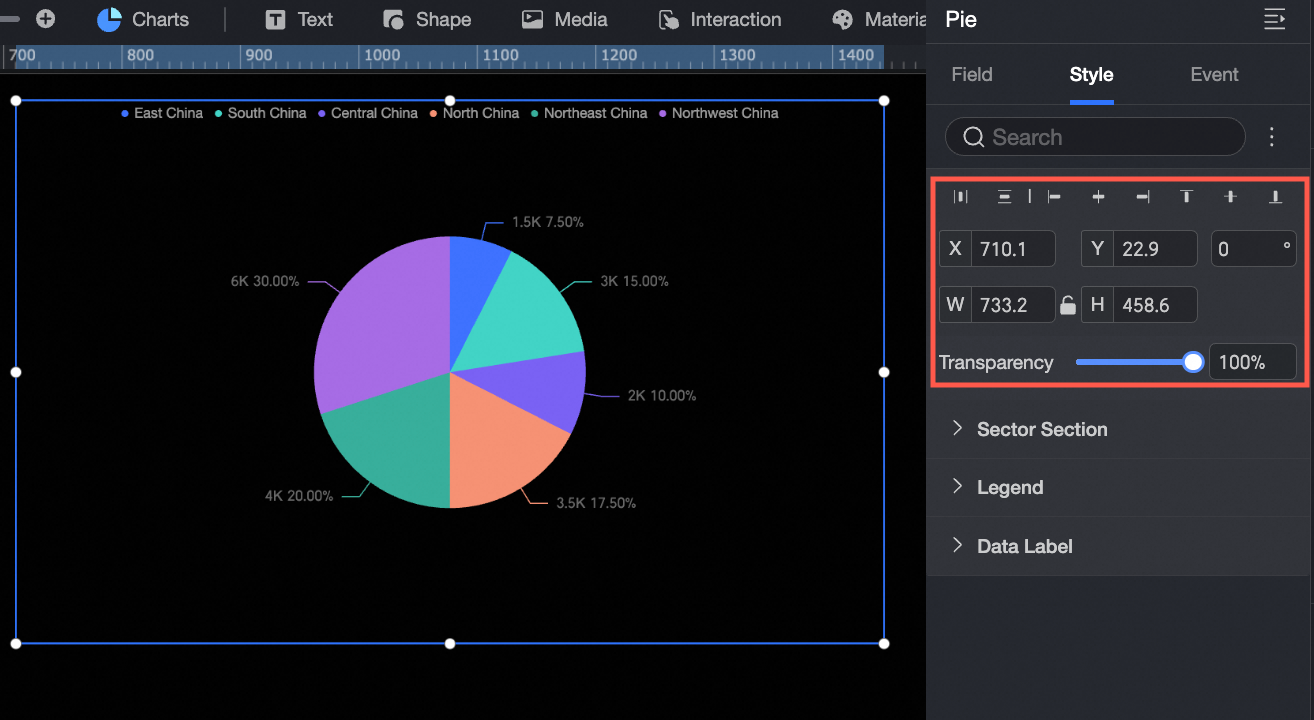Collapse the Pie panel with top-right icon
The image size is (1314, 720).
[1274, 19]
